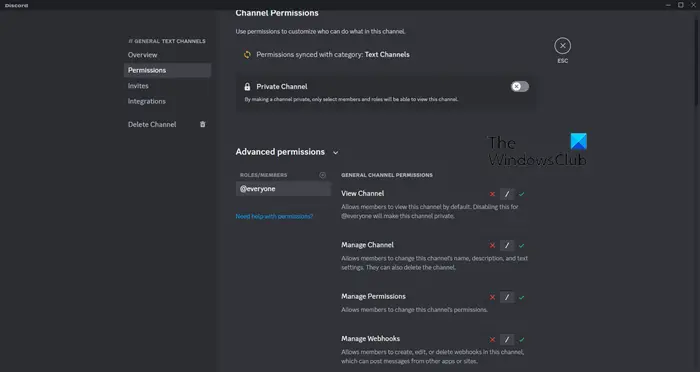The image size is (700, 372).
Task: Click the Private Channel label
Action: coord(282,87)
